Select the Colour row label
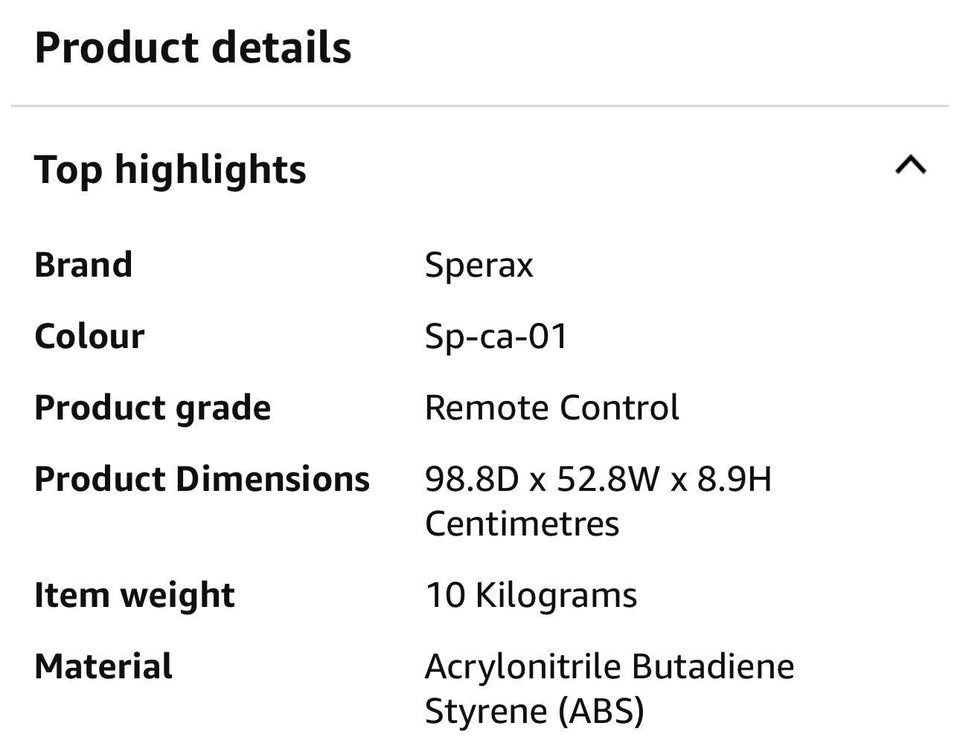This screenshot has width=960, height=749. pyautogui.click(x=89, y=336)
